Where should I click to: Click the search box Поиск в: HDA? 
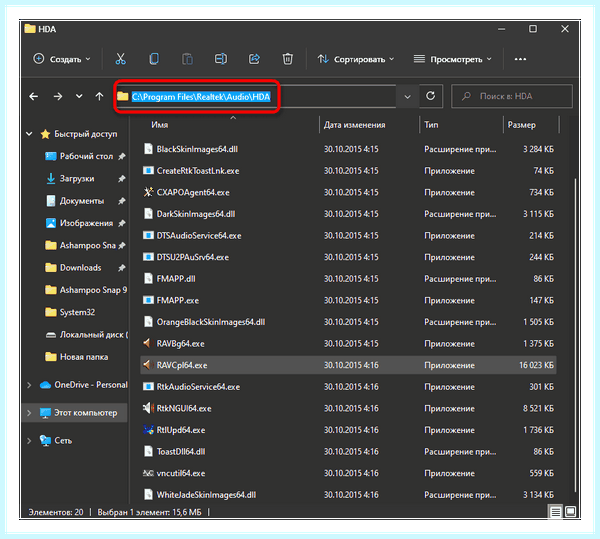point(512,96)
